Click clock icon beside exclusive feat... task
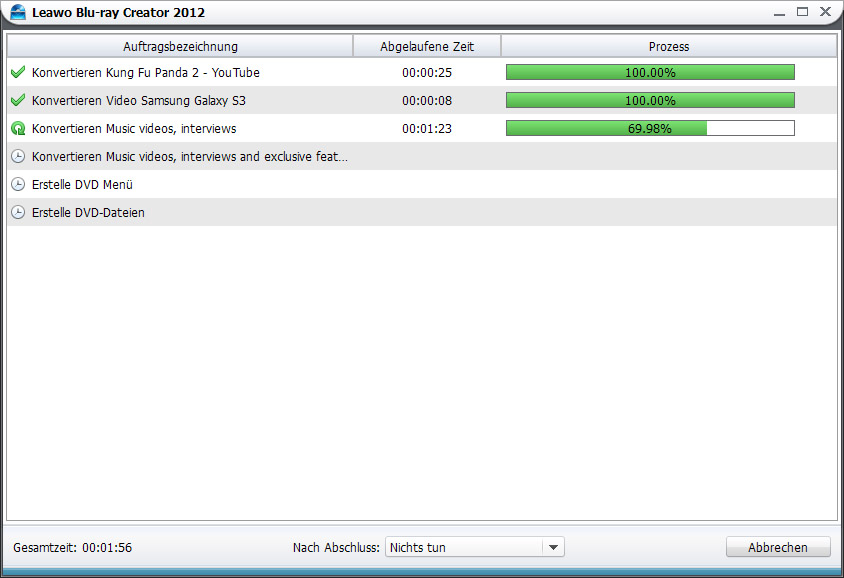 click(18, 156)
